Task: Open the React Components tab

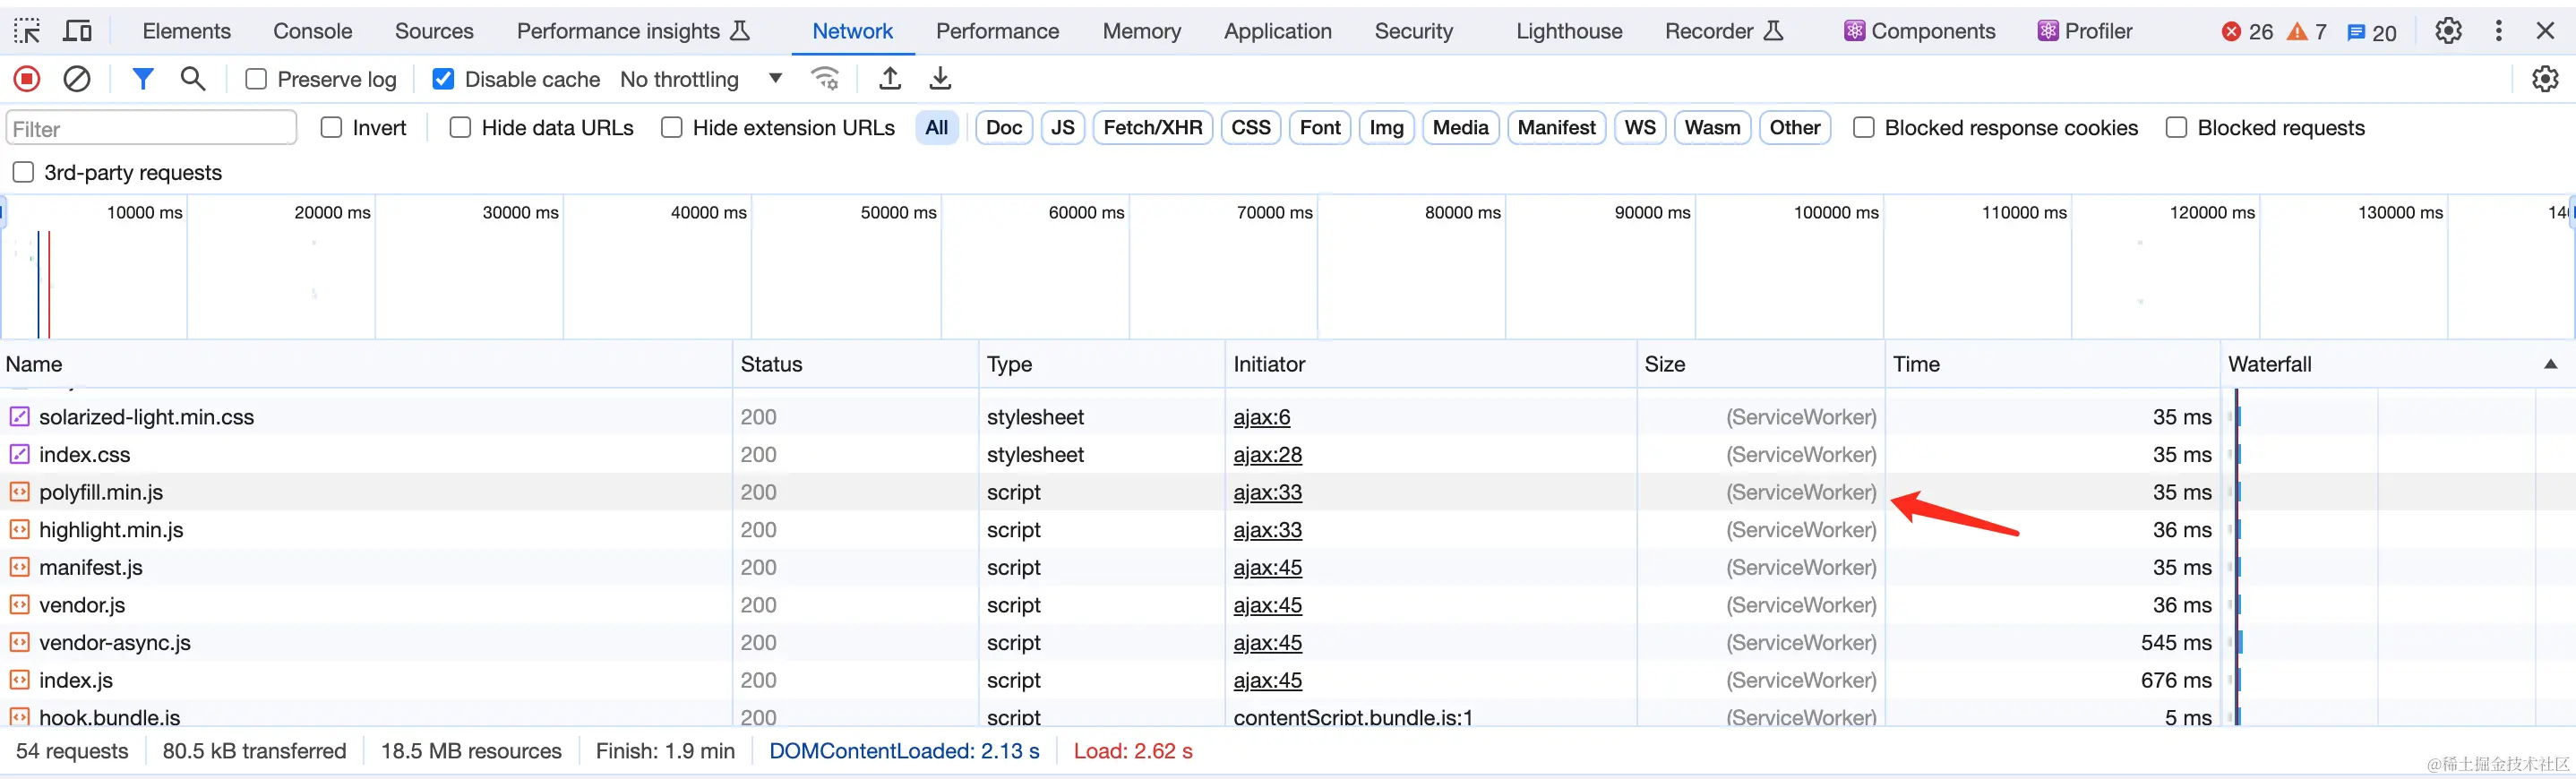Action: pos(1919,31)
